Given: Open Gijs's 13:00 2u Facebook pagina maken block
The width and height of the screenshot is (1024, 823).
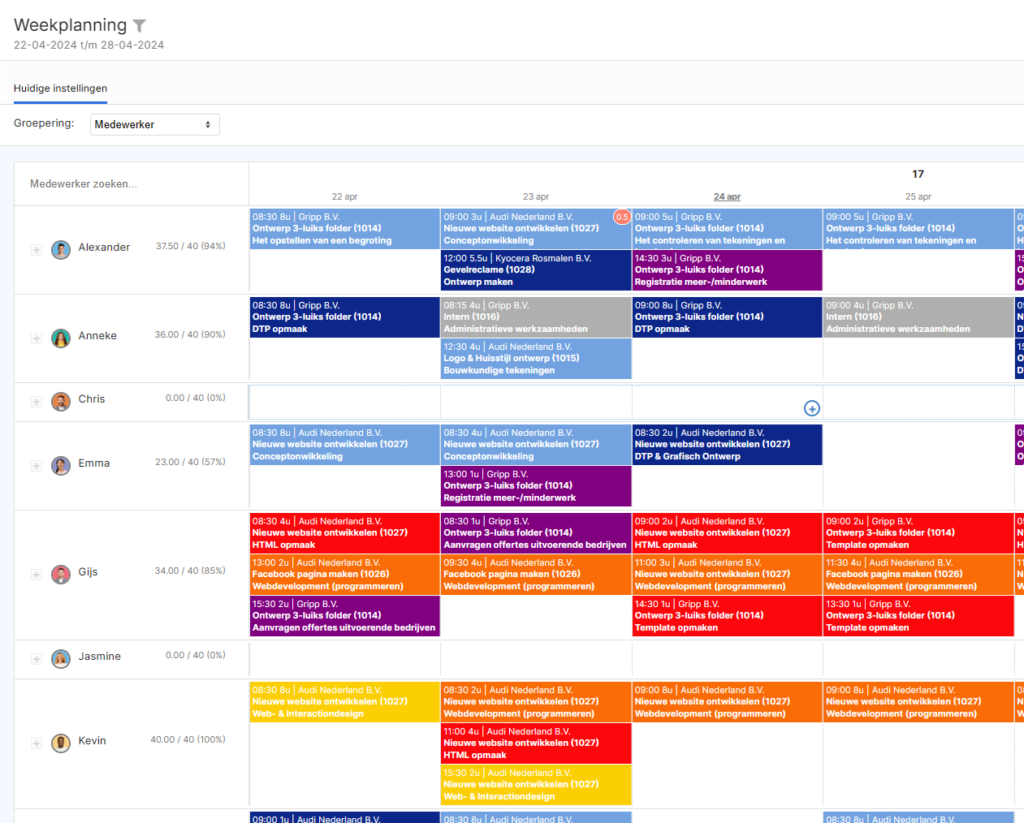Looking at the screenshot, I should (345, 574).
